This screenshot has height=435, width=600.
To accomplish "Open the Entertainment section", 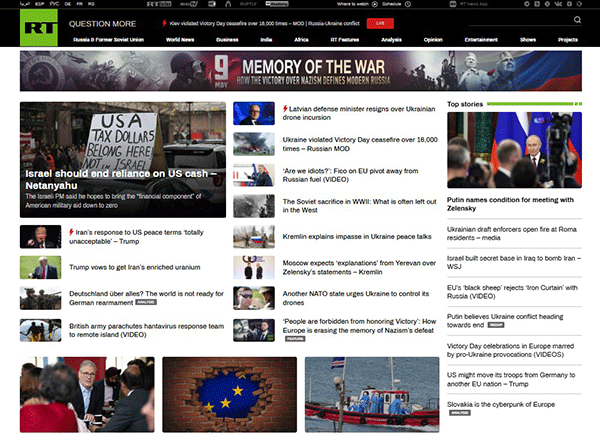I will coord(481,40).
